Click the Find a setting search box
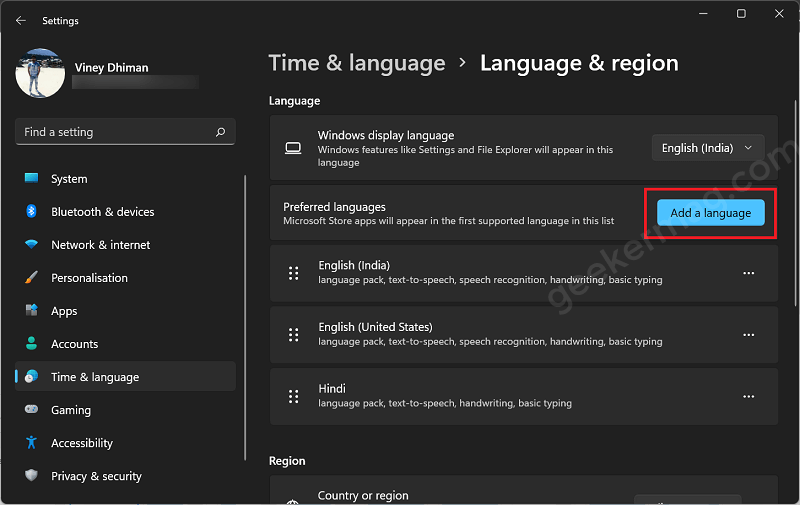The height and width of the screenshot is (505, 800). (x=125, y=132)
